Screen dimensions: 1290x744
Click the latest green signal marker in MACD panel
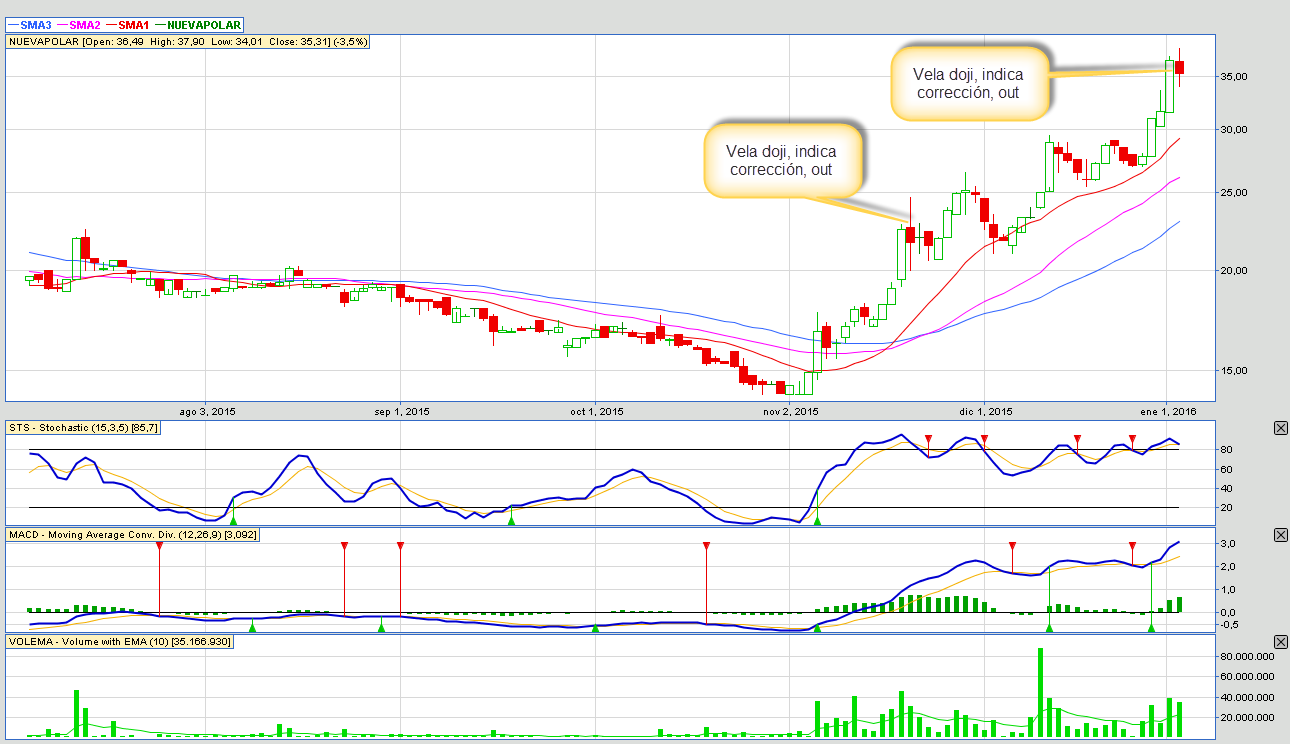(1151, 628)
